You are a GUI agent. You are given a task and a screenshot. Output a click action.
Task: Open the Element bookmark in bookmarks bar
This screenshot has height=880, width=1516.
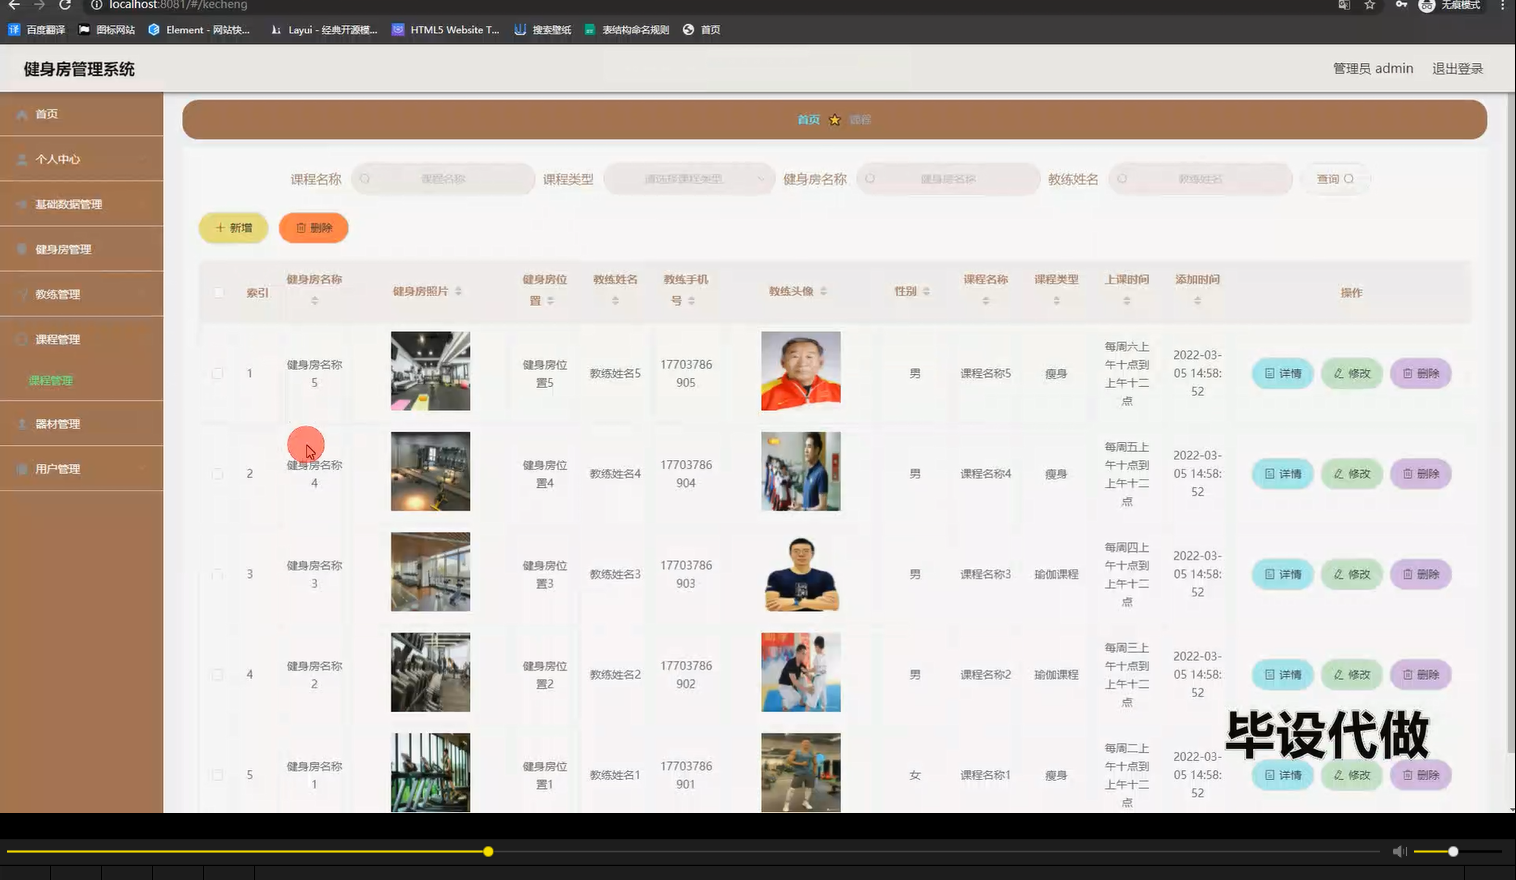pyautogui.click(x=199, y=30)
